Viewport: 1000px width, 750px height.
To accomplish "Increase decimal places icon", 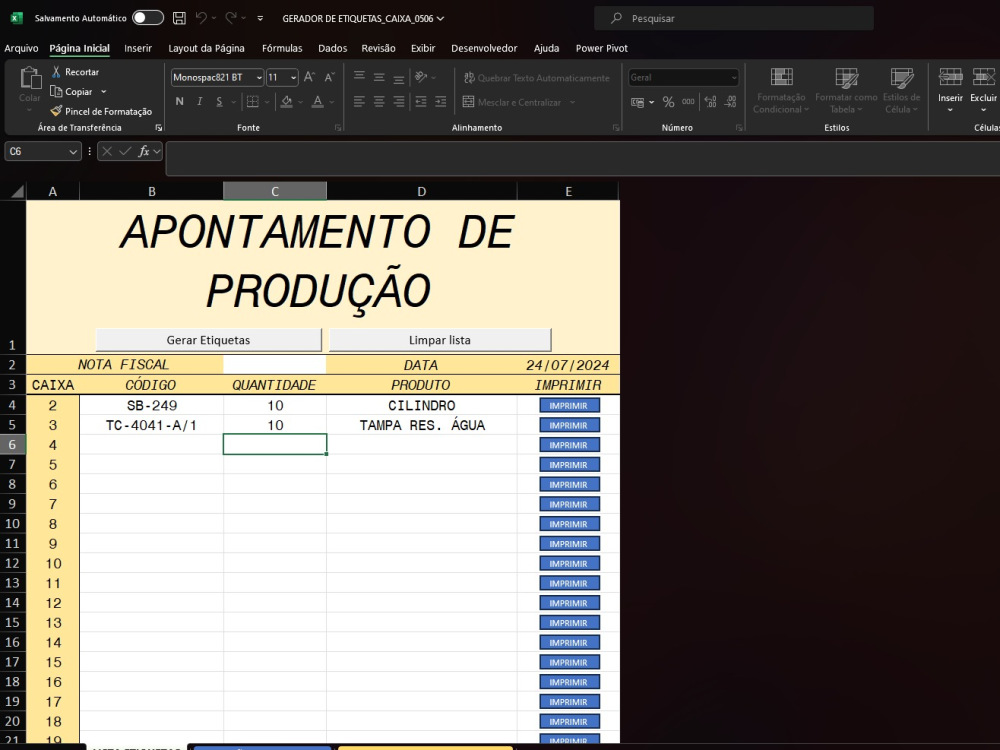I will (710, 101).
